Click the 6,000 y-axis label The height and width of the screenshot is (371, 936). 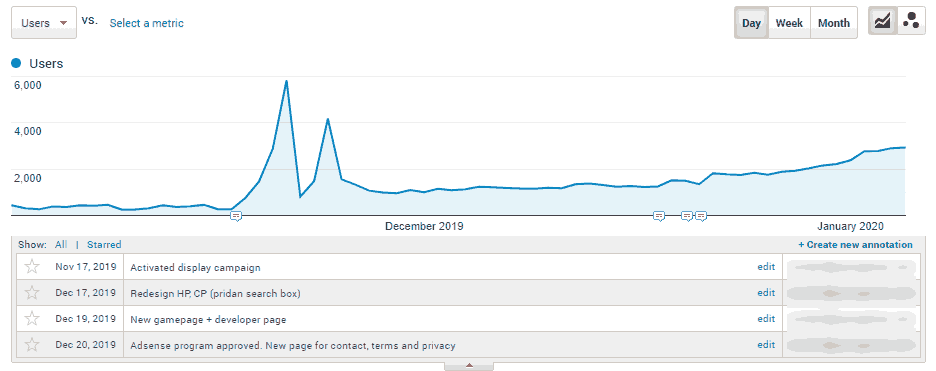point(27,85)
